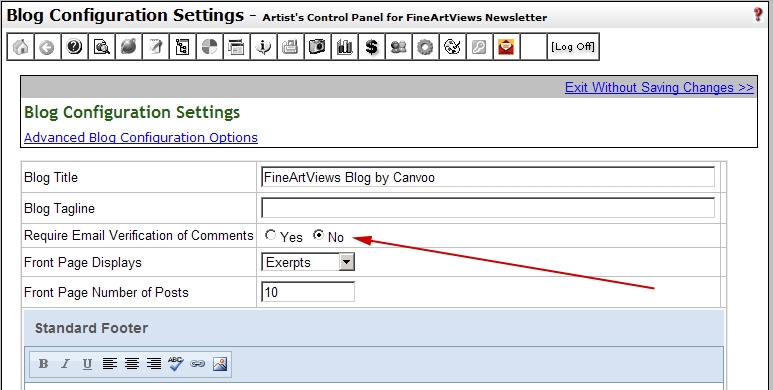Click the key toolbar icon

(x=479, y=47)
